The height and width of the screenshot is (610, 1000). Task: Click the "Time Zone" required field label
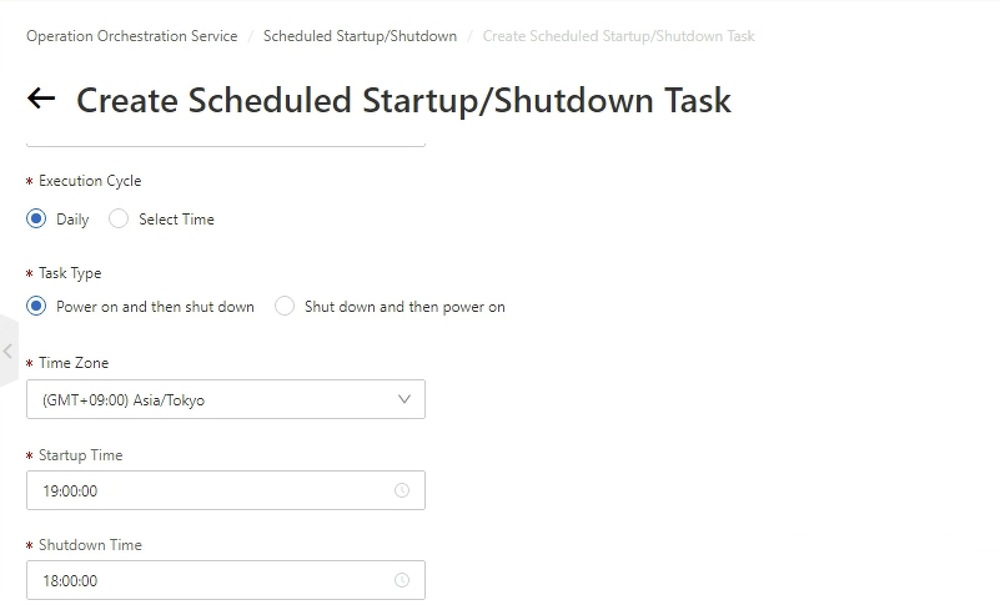pos(72,362)
